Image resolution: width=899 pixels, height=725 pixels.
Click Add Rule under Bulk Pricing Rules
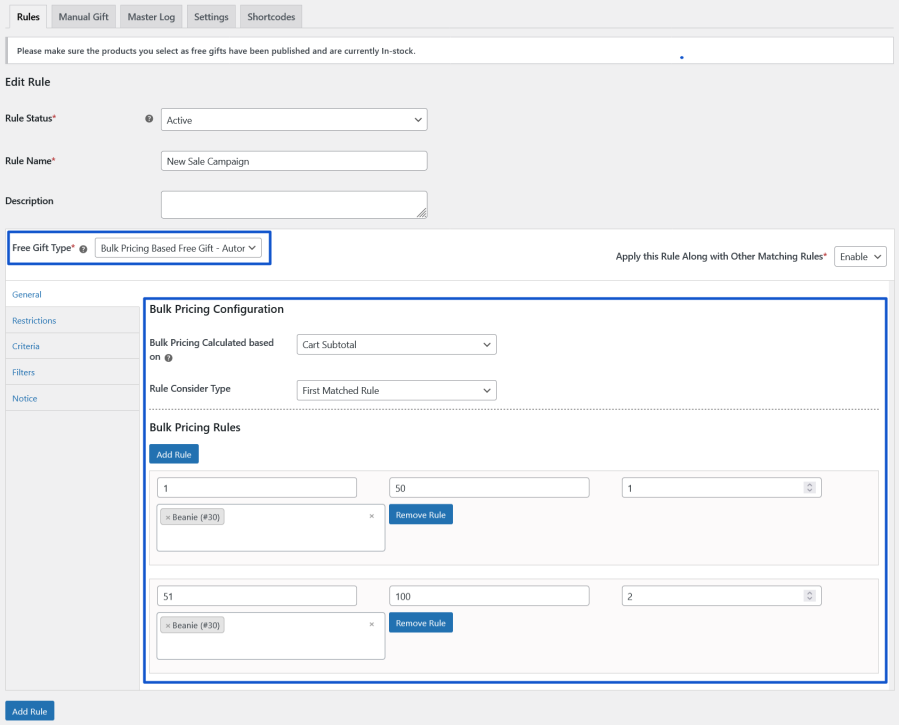click(174, 454)
